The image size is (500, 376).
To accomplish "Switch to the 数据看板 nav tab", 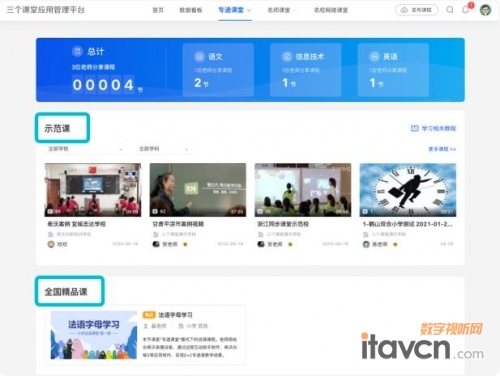I will [191, 10].
